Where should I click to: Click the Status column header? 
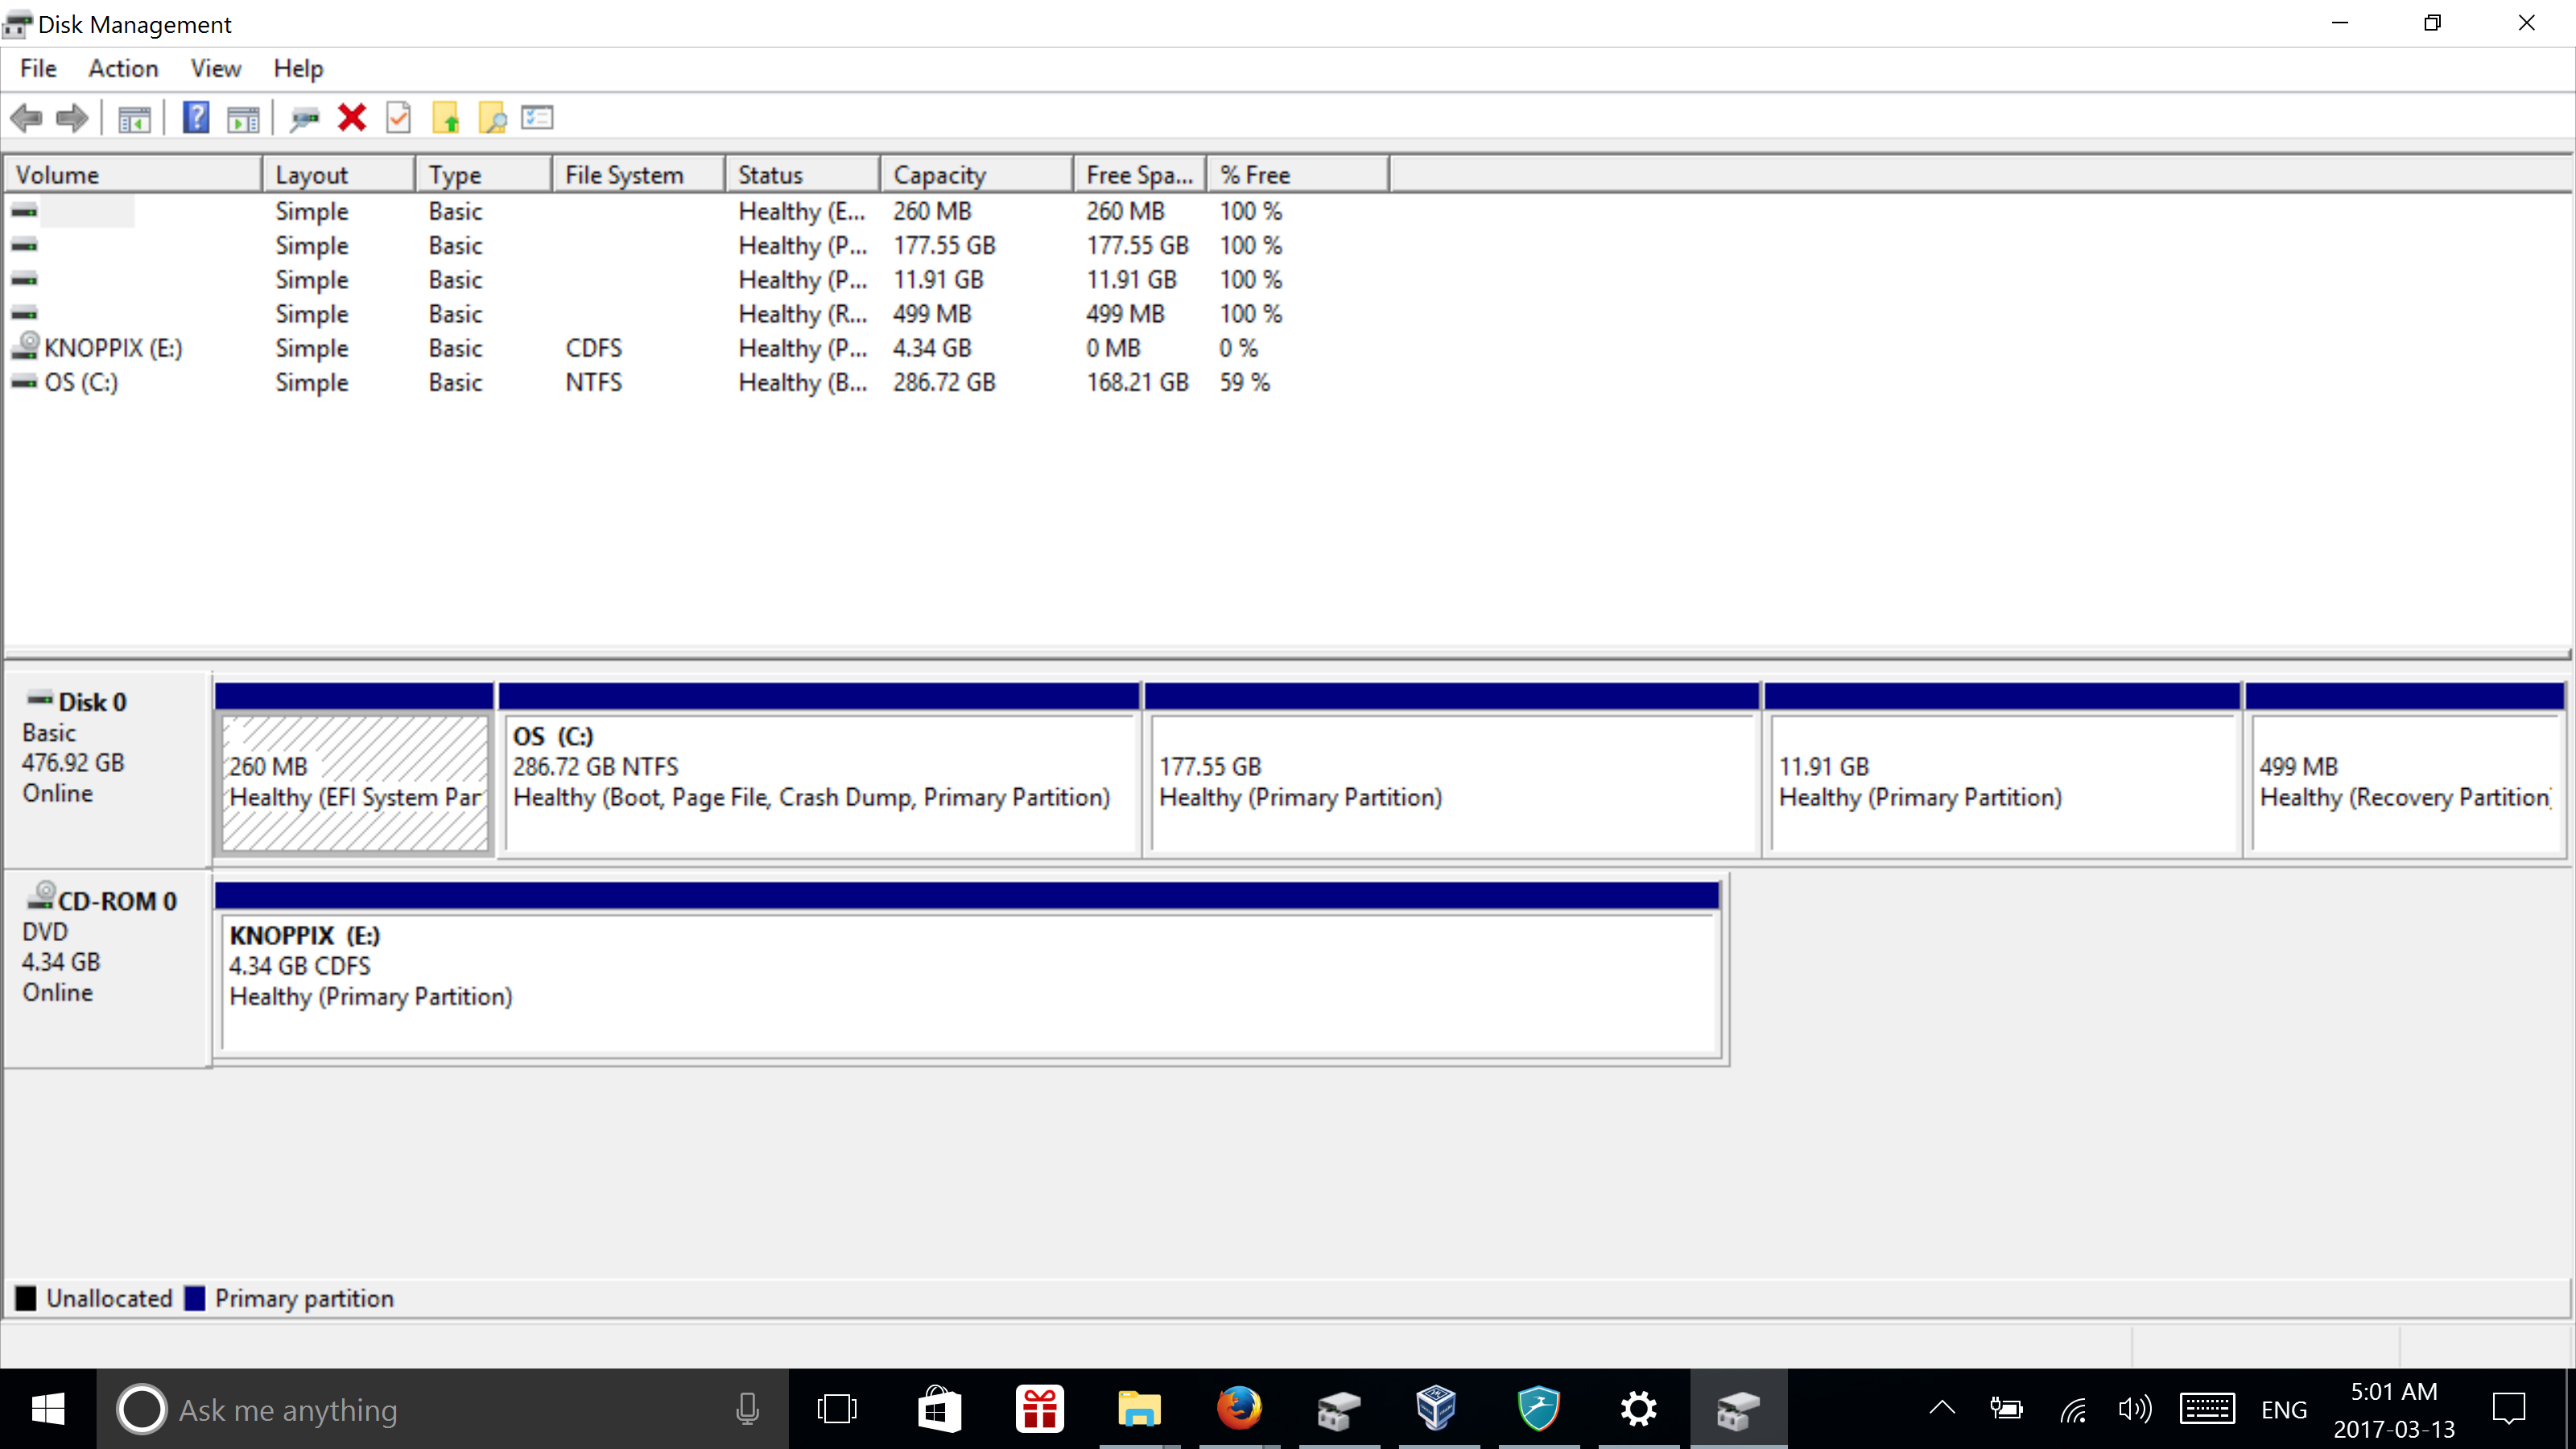click(802, 175)
